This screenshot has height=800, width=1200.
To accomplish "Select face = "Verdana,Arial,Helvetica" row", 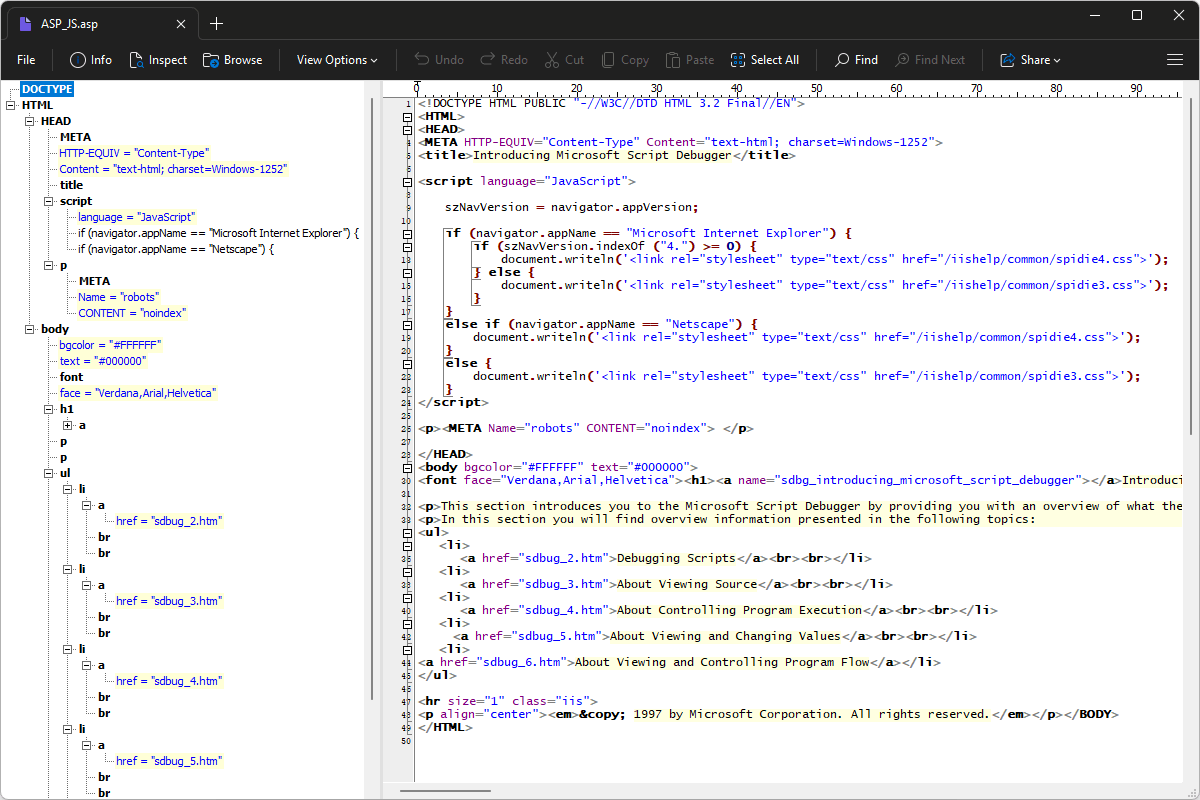I will click(138, 393).
